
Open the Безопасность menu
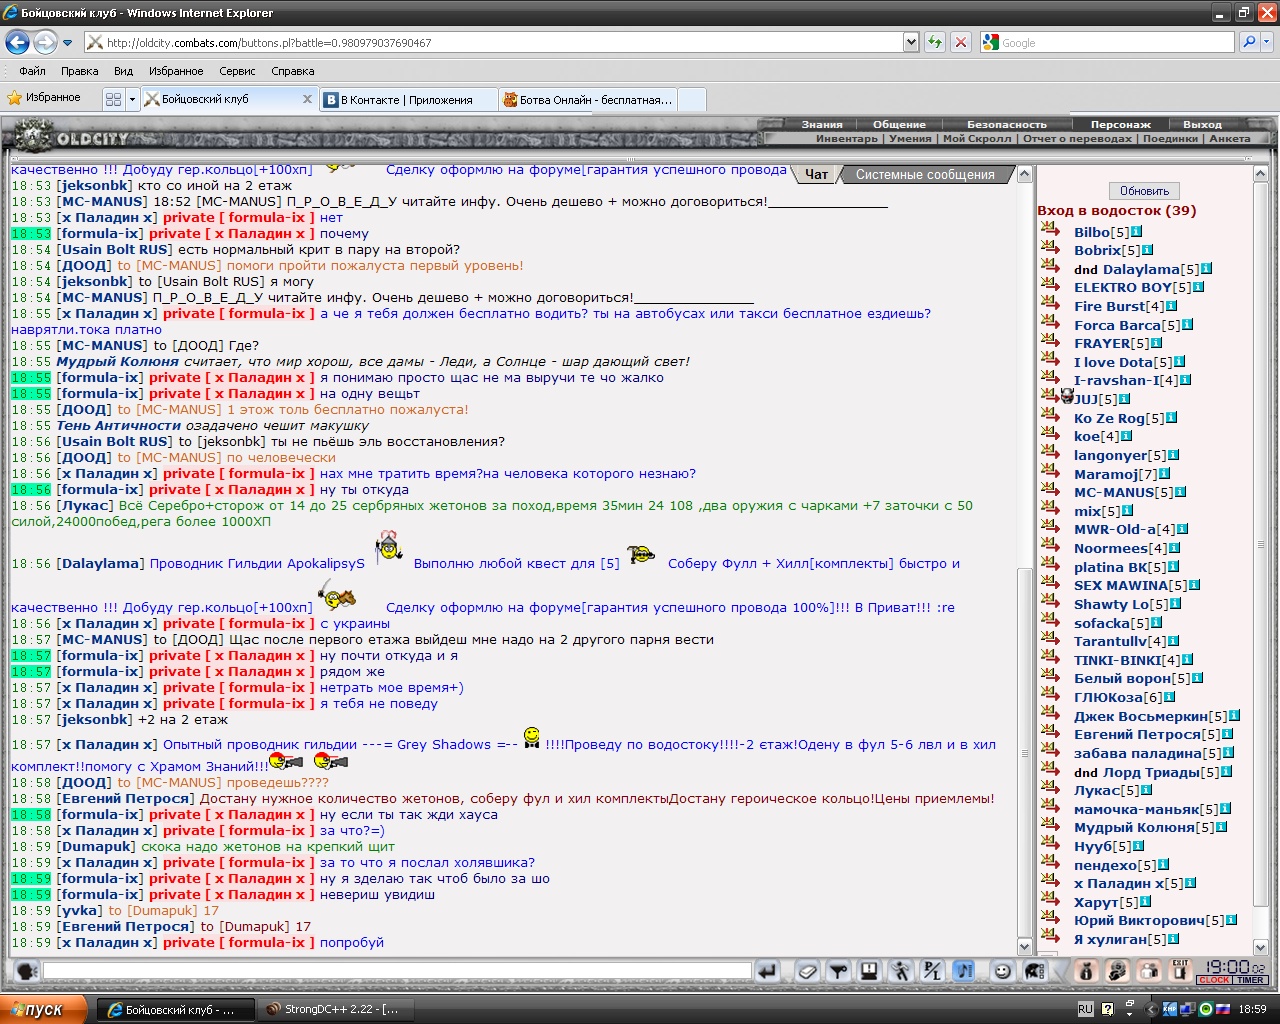[x=1007, y=125]
